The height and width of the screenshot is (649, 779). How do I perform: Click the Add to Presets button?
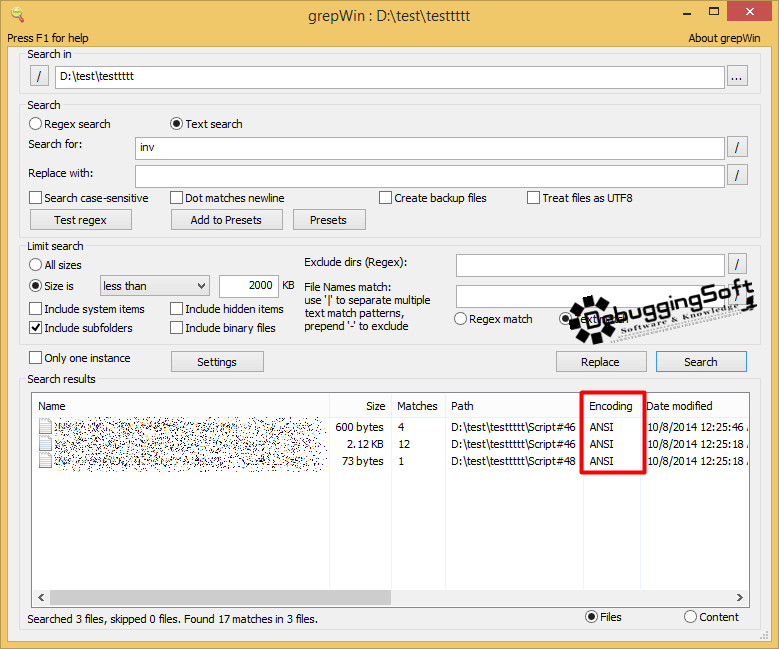click(x=227, y=220)
